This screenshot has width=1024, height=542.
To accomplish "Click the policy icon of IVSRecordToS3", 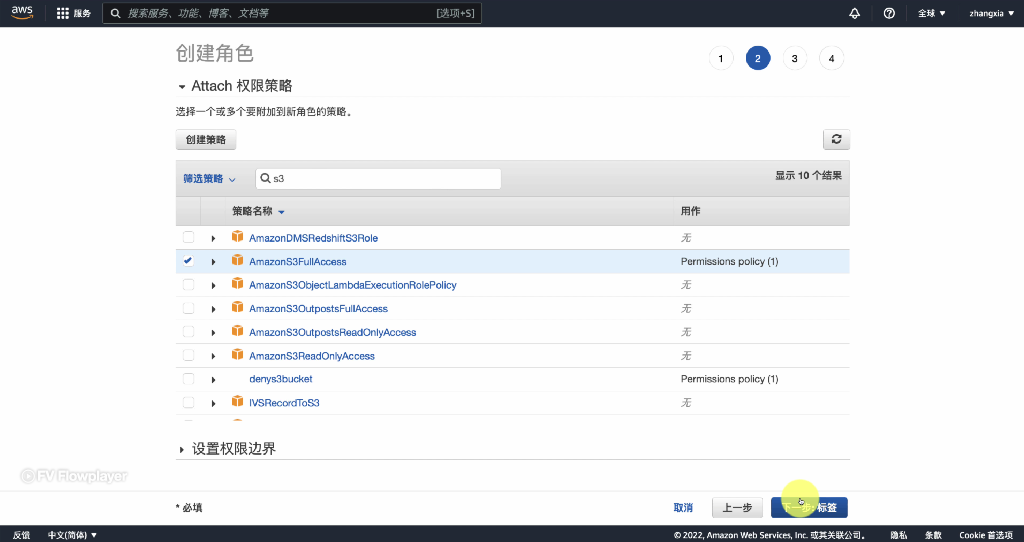I will (238, 402).
